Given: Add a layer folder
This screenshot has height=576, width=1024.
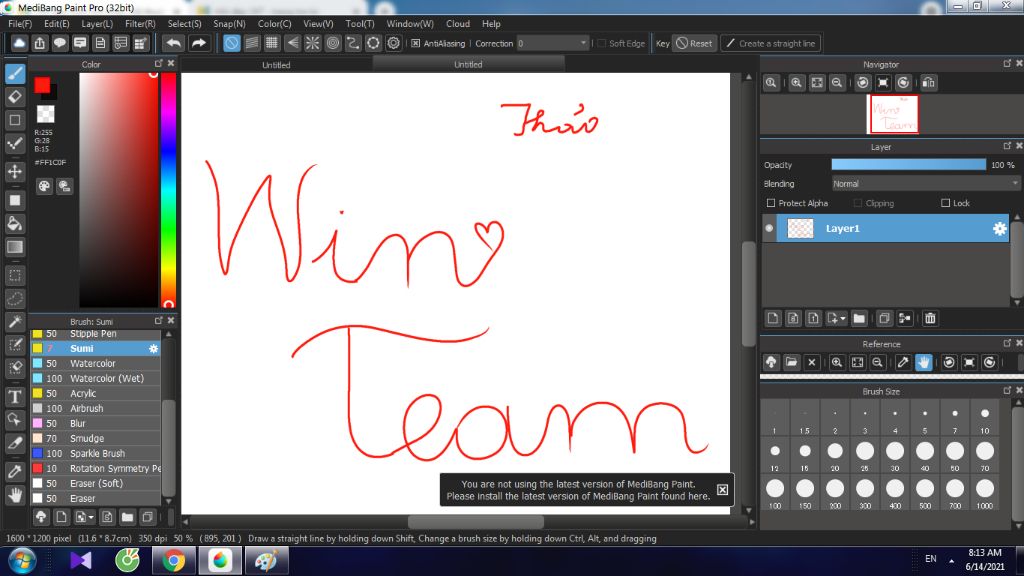Looking at the screenshot, I should point(859,318).
